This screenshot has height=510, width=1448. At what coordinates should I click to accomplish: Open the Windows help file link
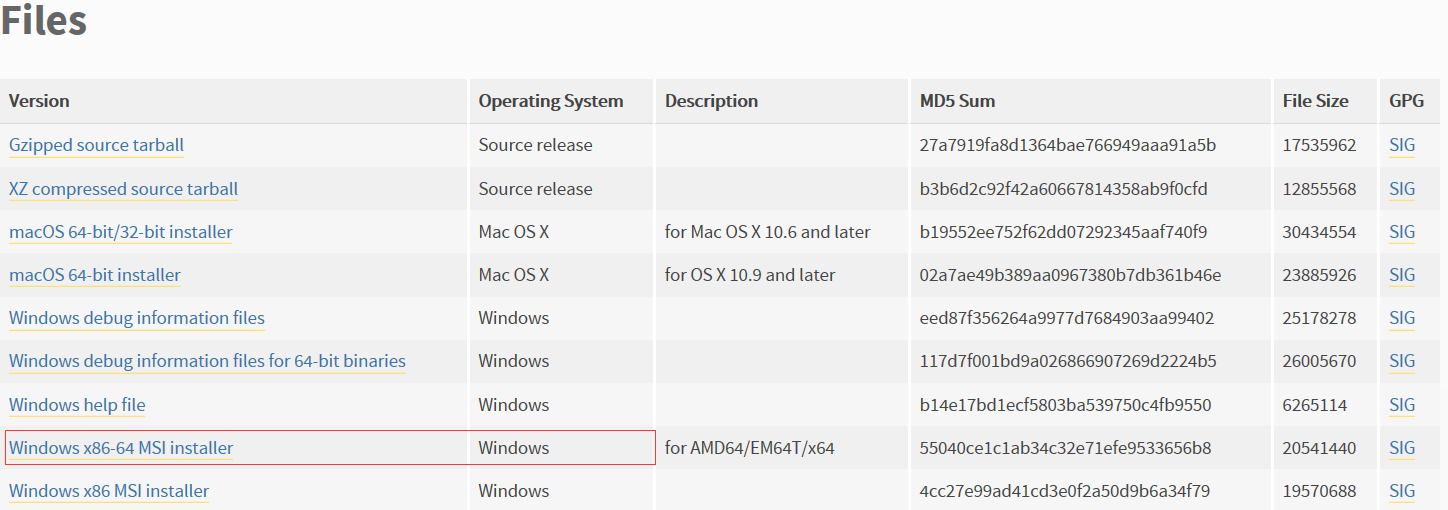tap(77, 405)
